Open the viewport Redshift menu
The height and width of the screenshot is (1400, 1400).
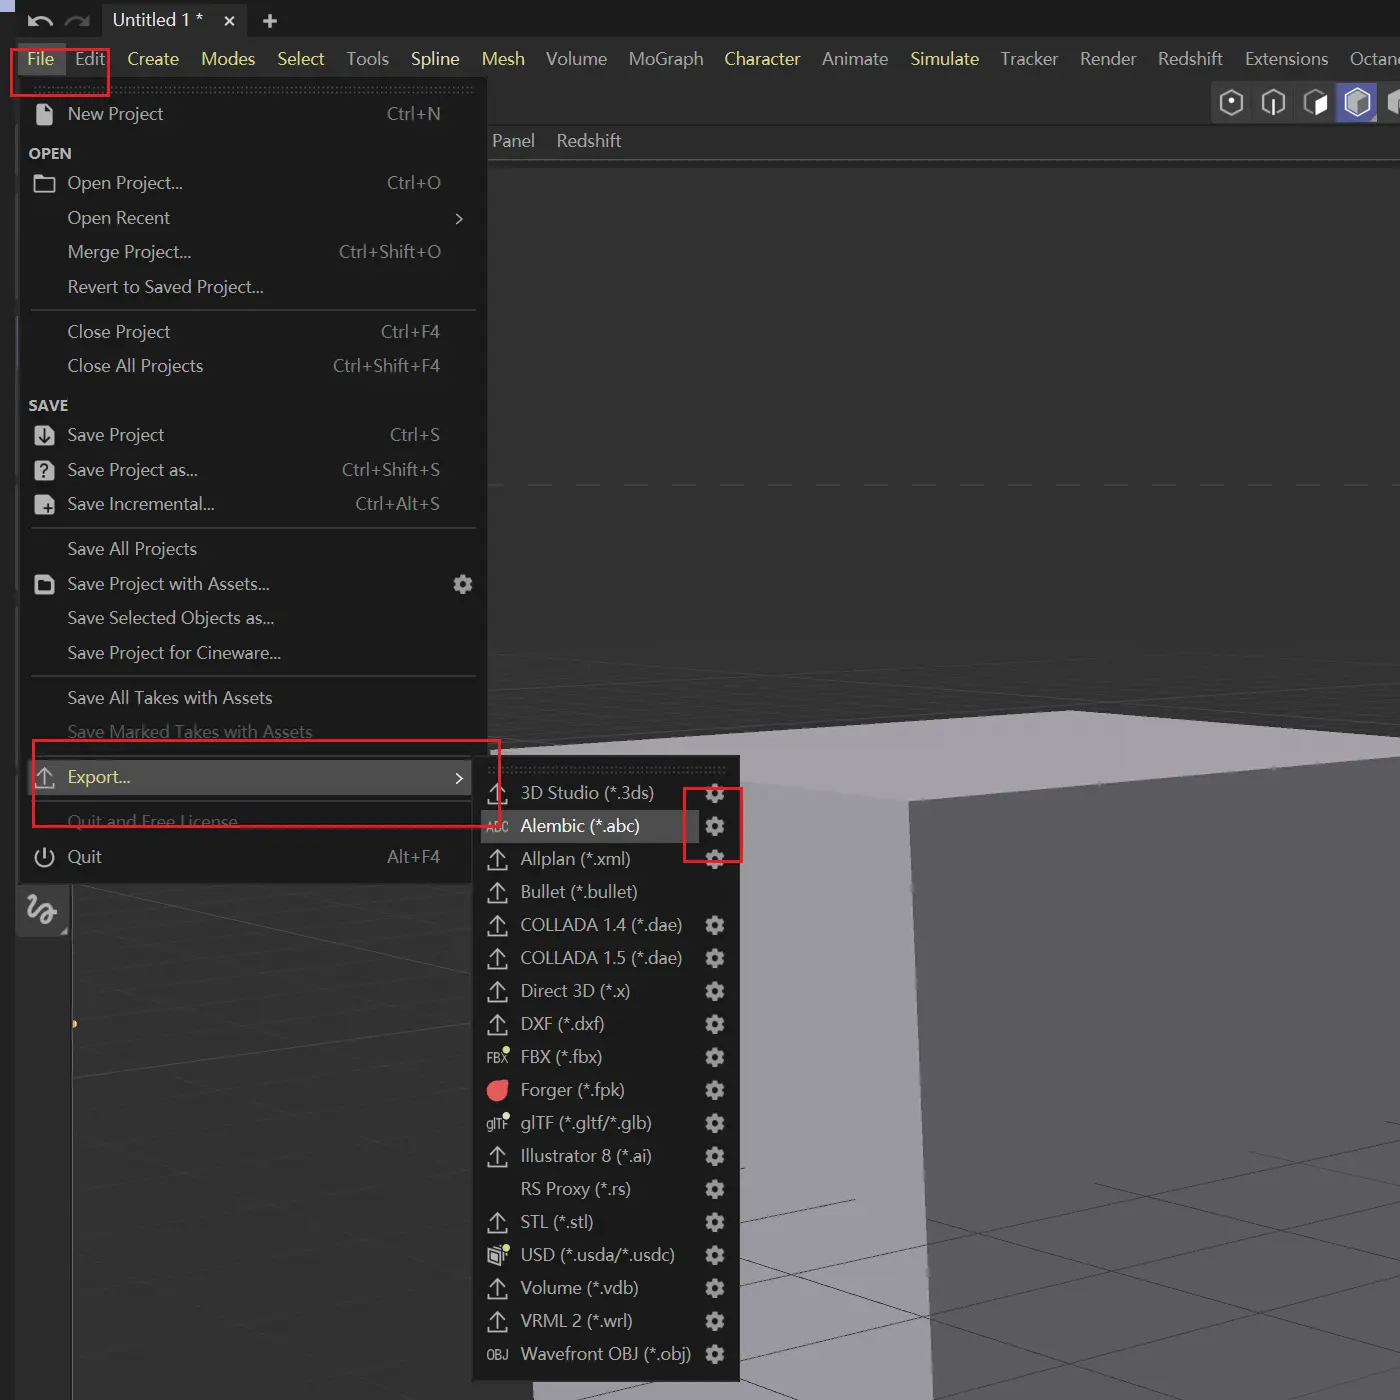pyautogui.click(x=589, y=141)
